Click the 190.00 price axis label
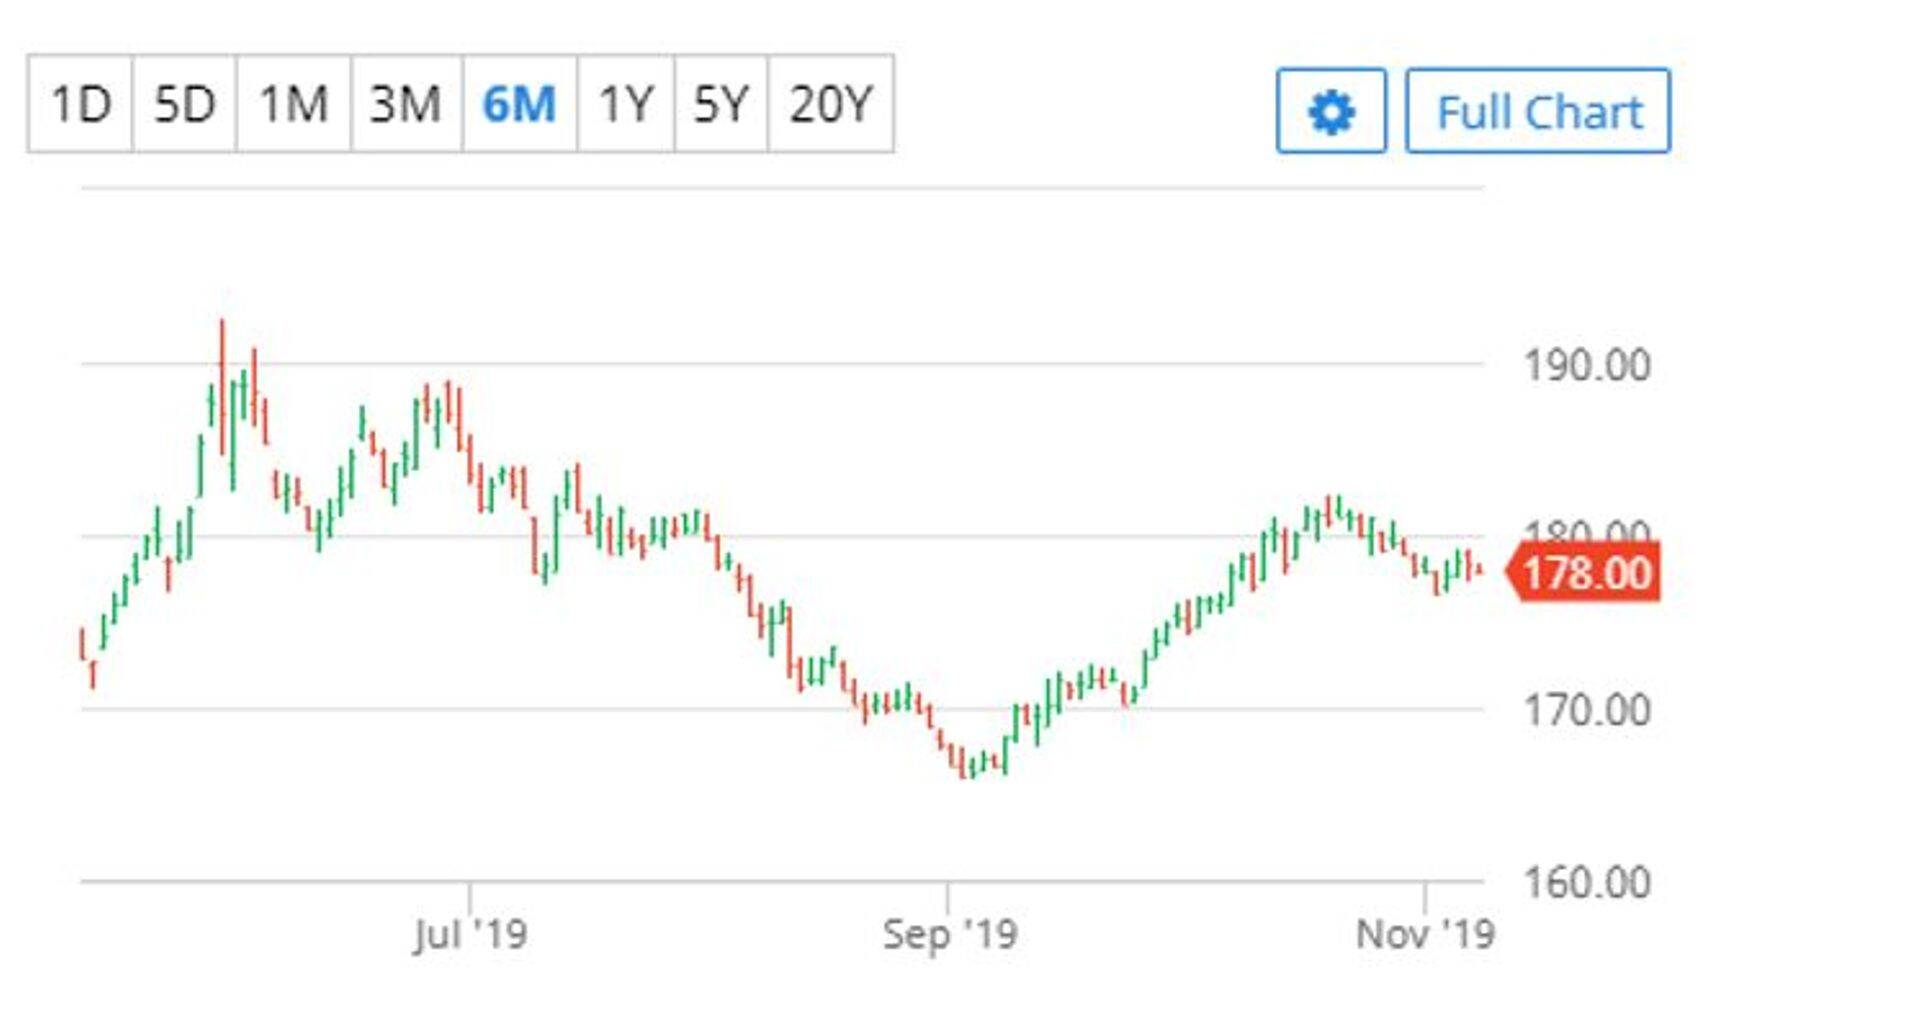 (1586, 365)
